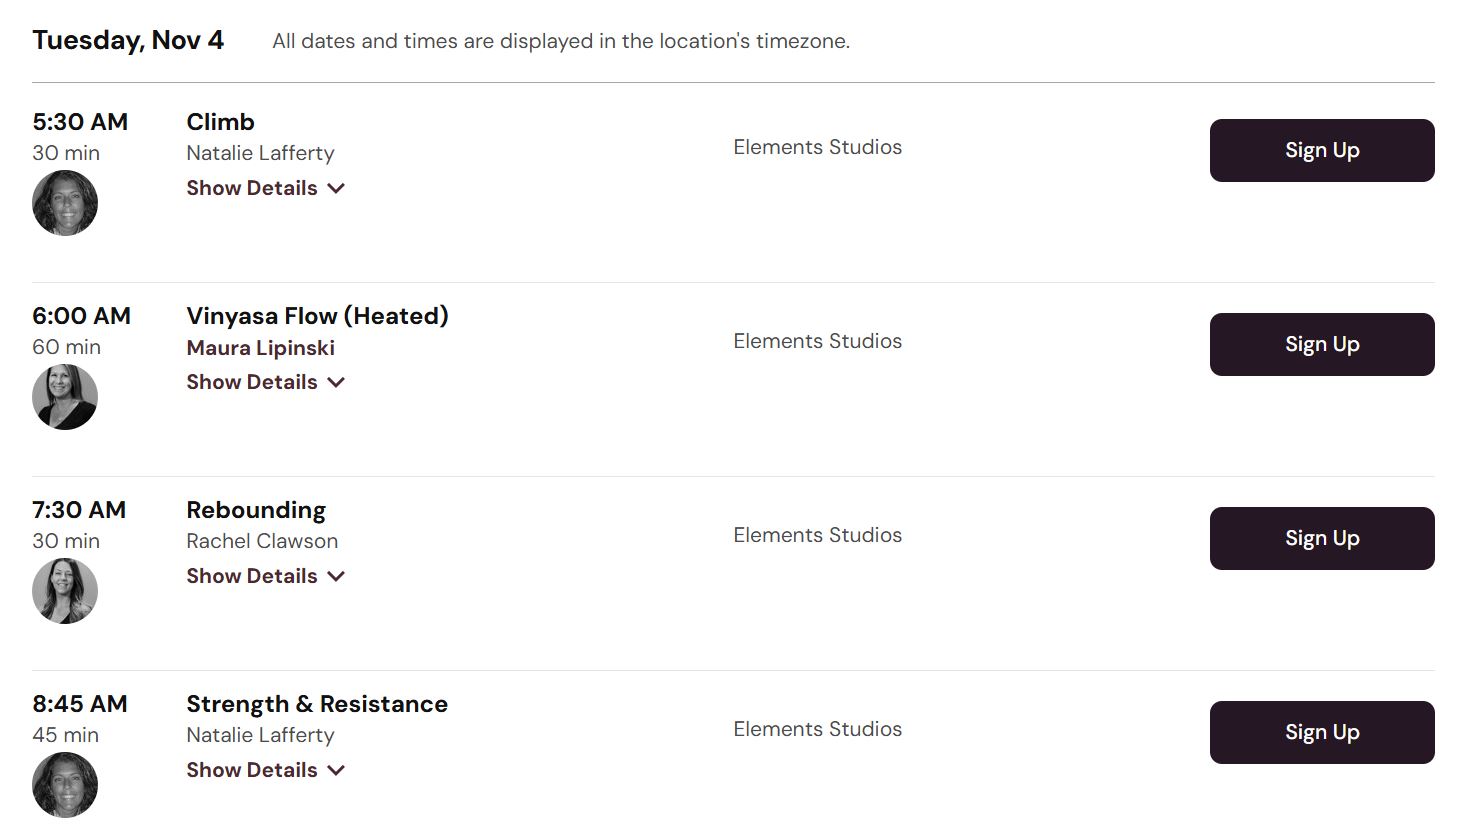Expand Show Details for Strength & Resistance
This screenshot has width=1465, height=838.
264,770
